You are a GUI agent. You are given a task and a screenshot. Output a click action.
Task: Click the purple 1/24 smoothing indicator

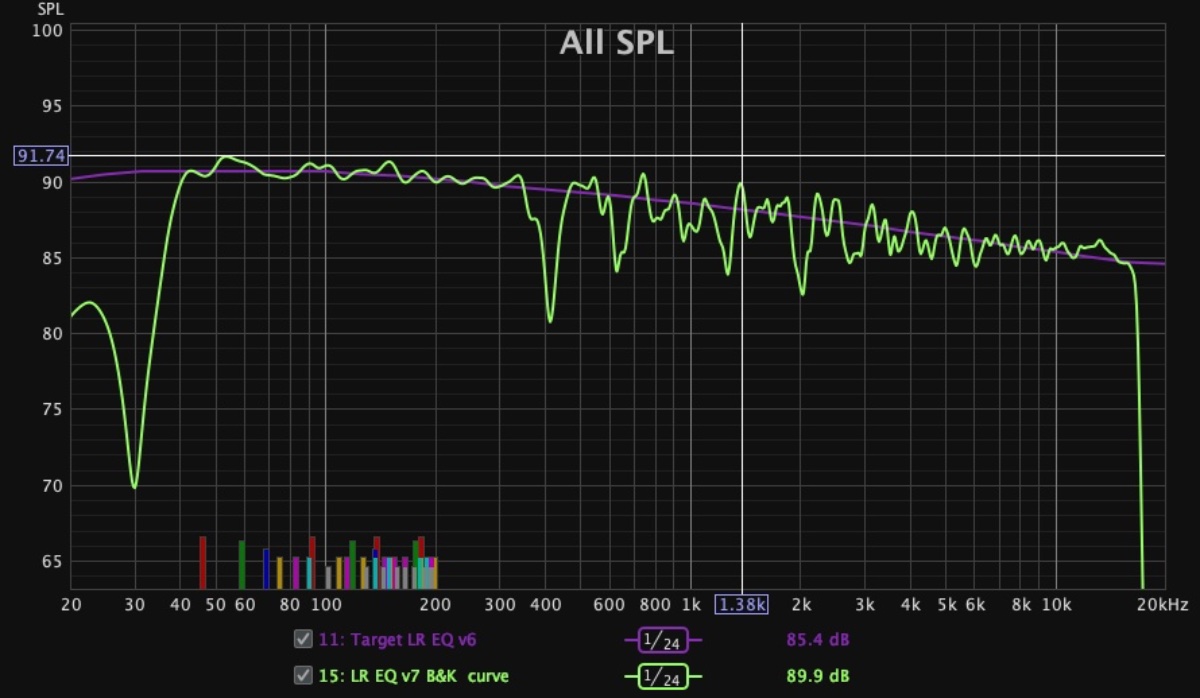(x=663, y=640)
